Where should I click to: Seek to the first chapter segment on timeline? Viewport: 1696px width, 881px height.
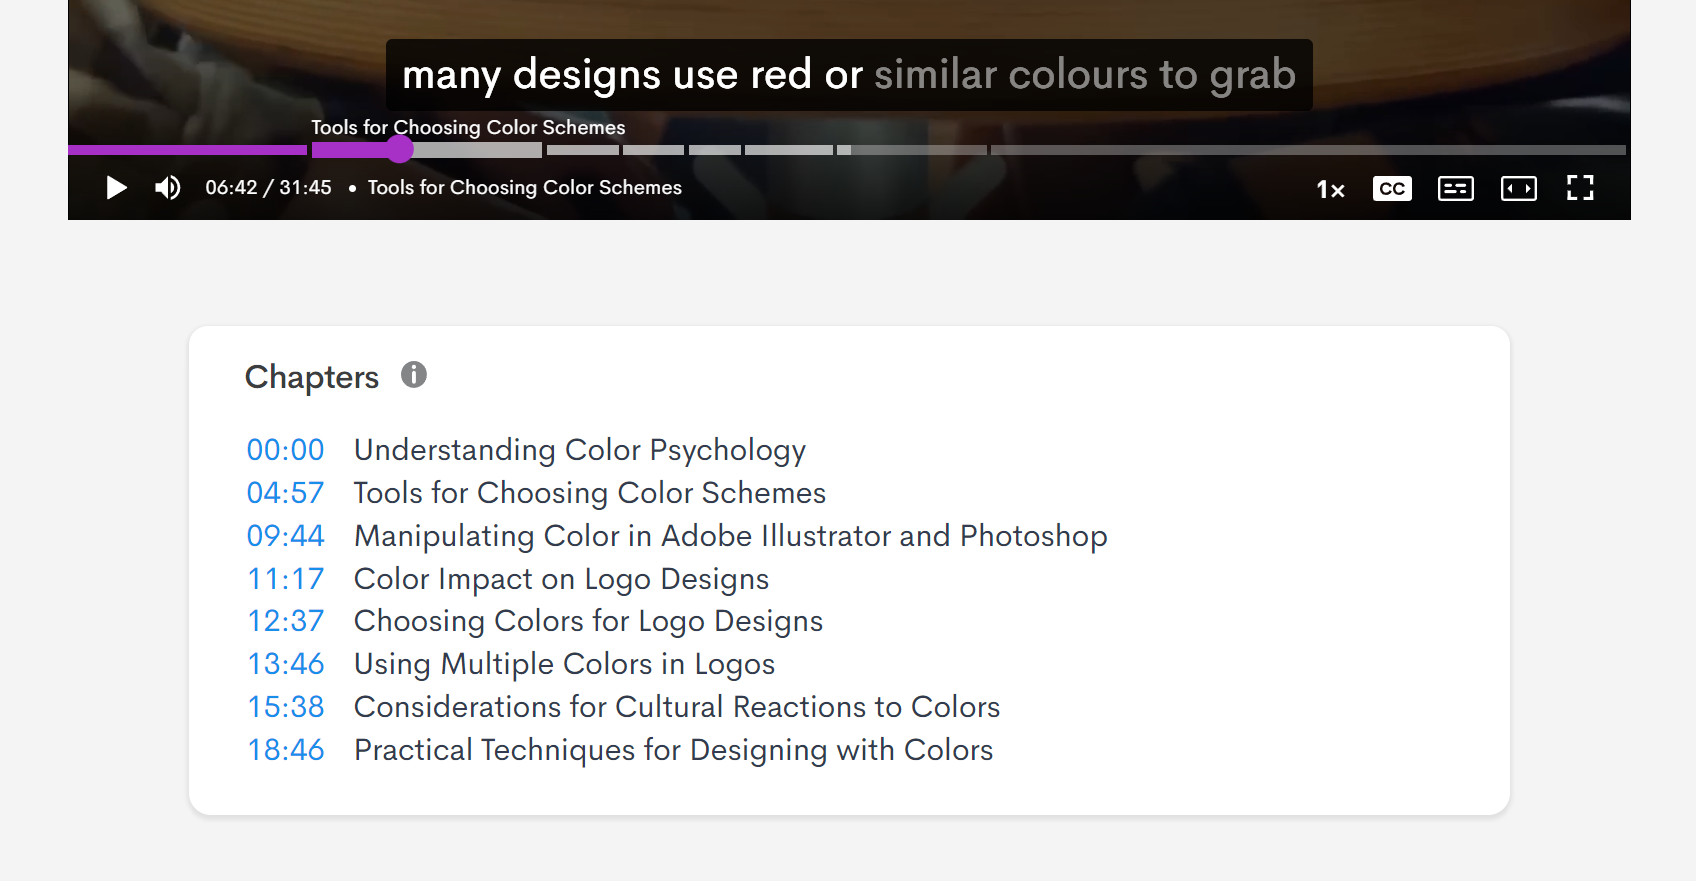(187, 150)
